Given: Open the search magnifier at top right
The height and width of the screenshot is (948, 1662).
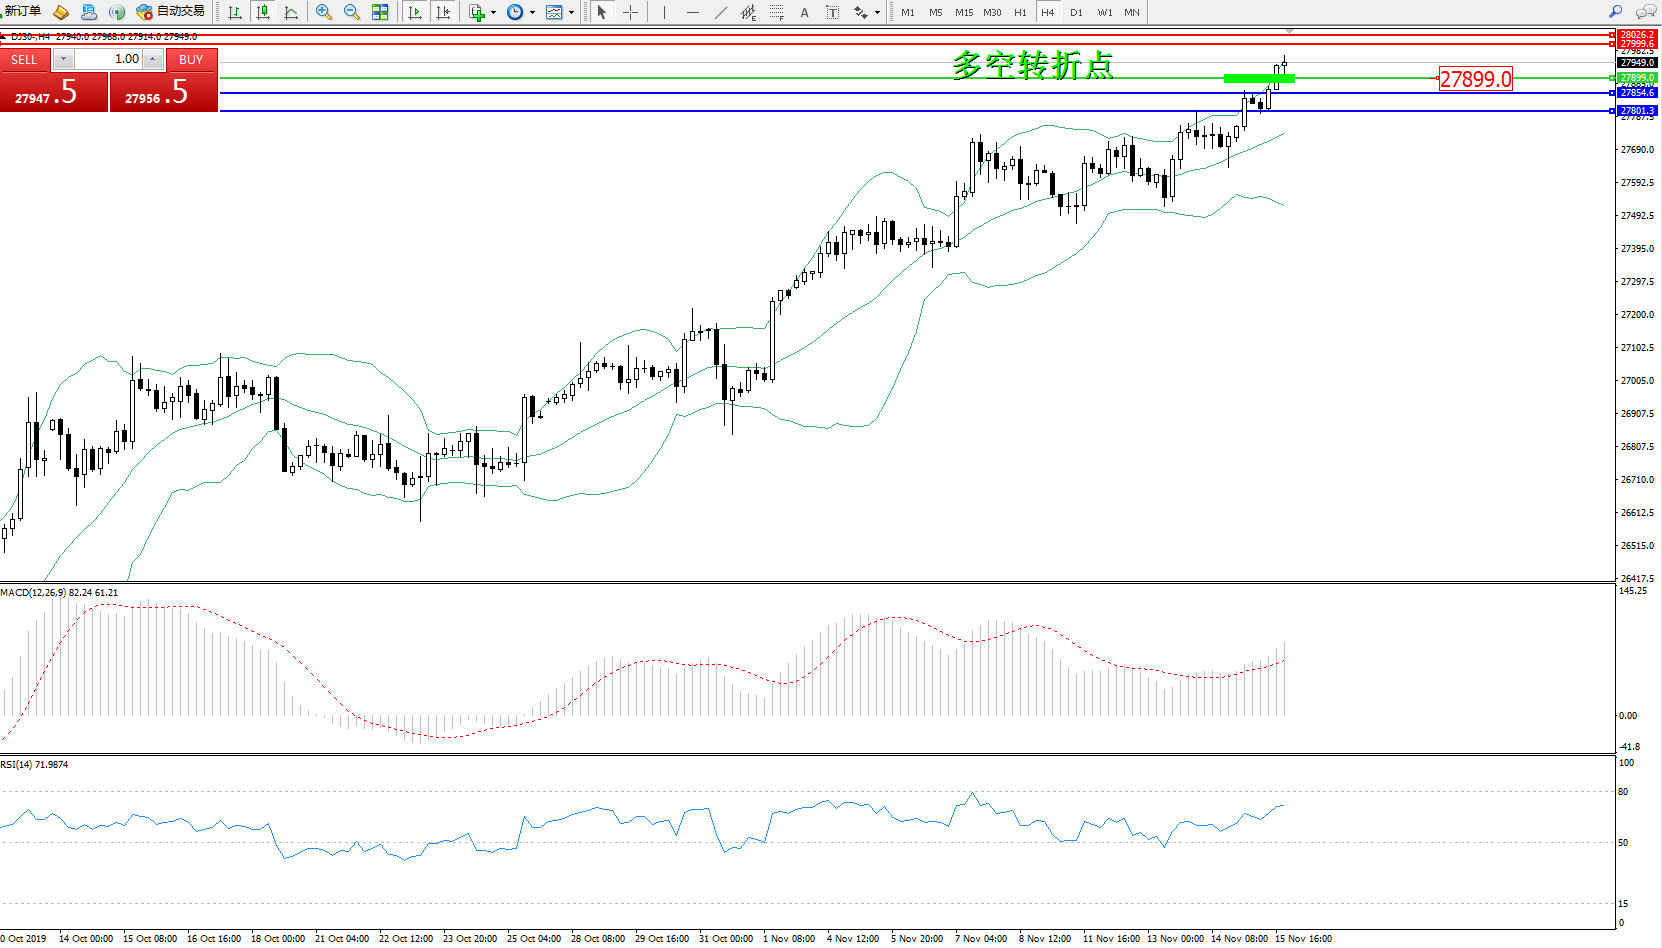Looking at the screenshot, I should pos(1615,12).
